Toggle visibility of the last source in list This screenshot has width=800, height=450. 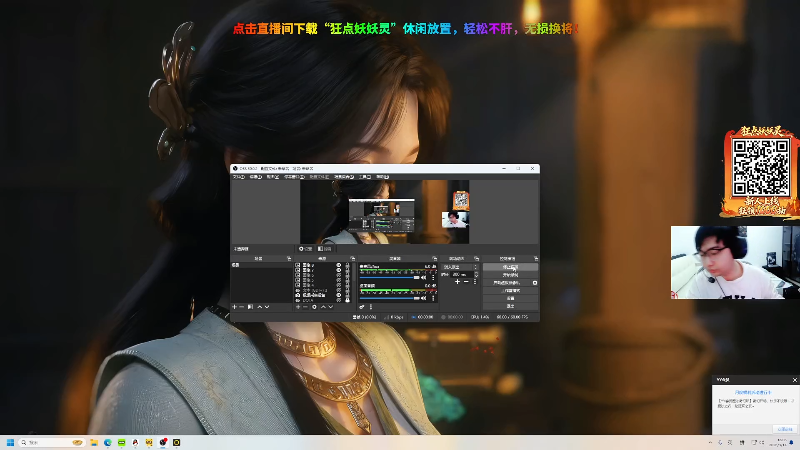[339, 300]
